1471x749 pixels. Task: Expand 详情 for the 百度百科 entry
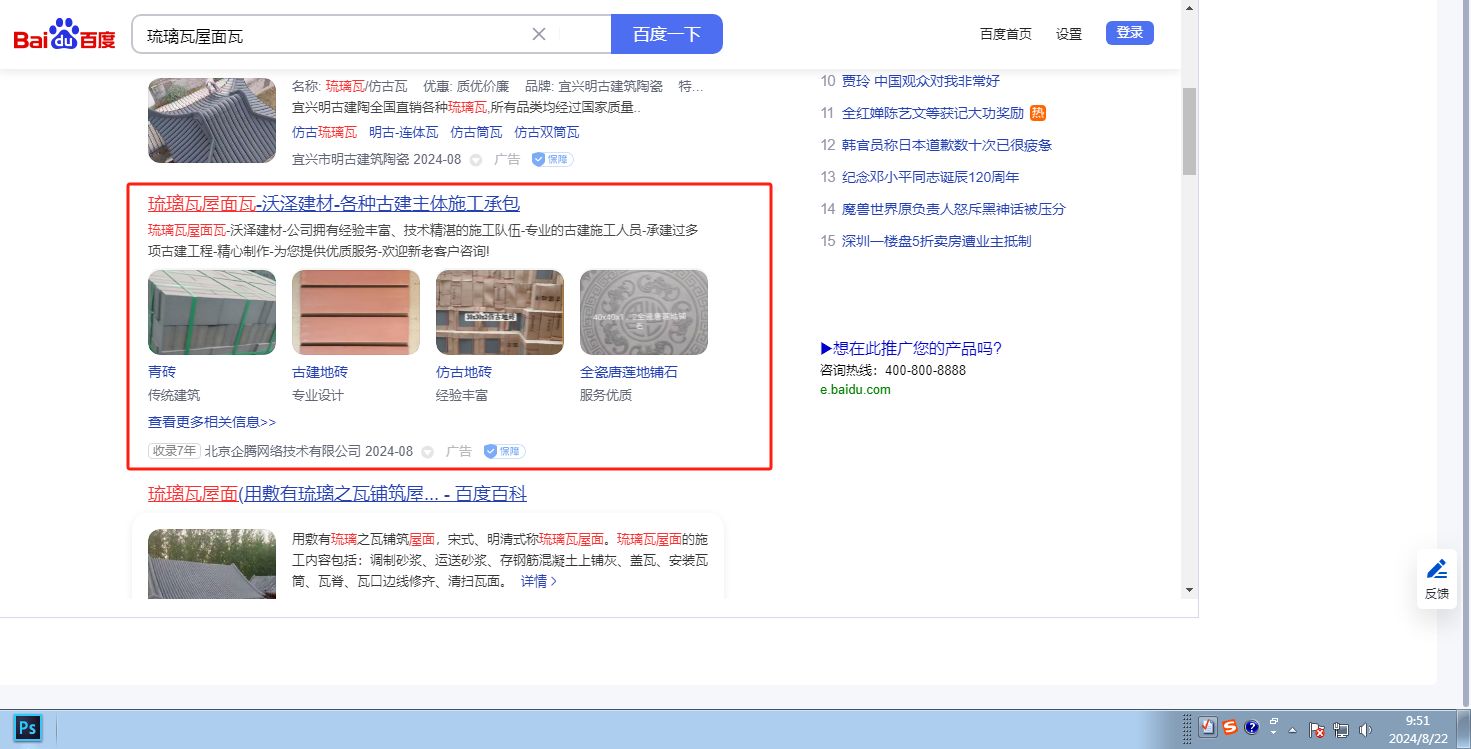(539, 581)
